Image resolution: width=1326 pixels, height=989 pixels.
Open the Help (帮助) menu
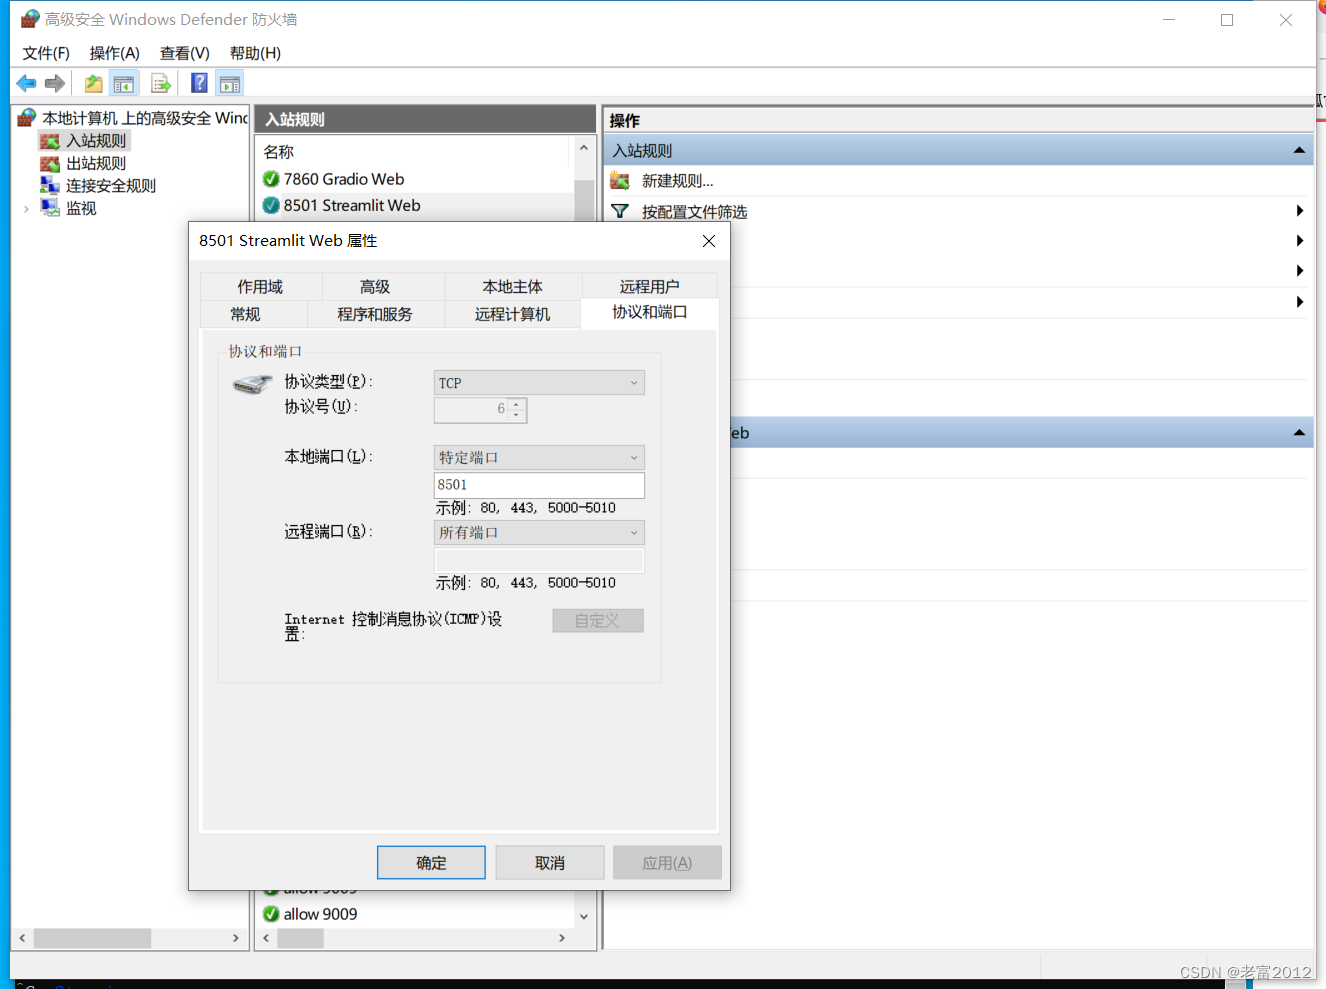(x=255, y=53)
